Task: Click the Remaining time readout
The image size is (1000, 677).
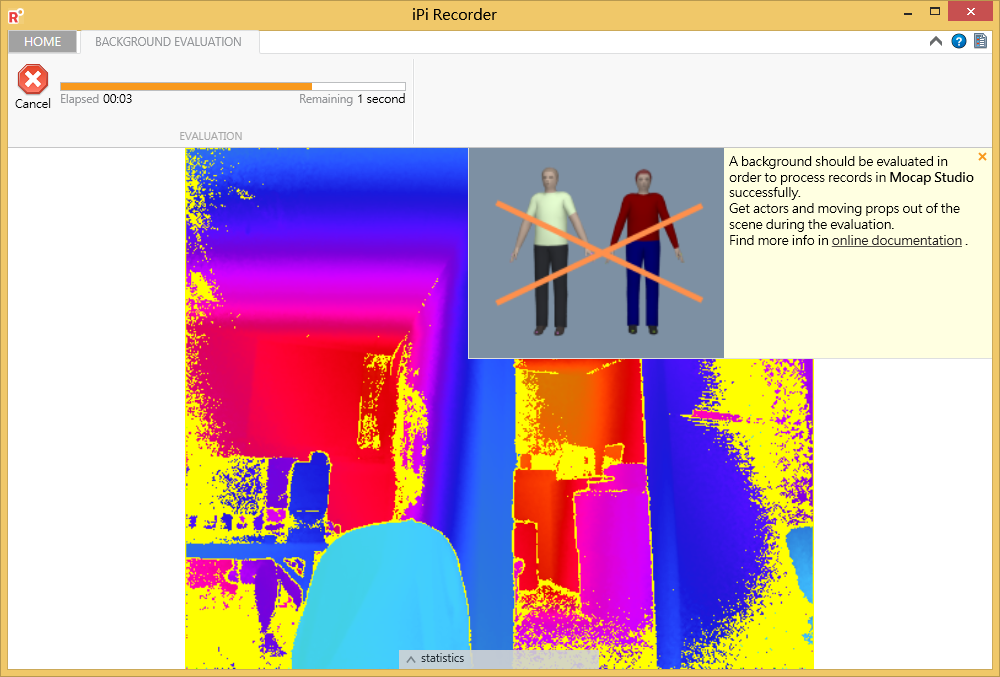Action: pos(352,99)
